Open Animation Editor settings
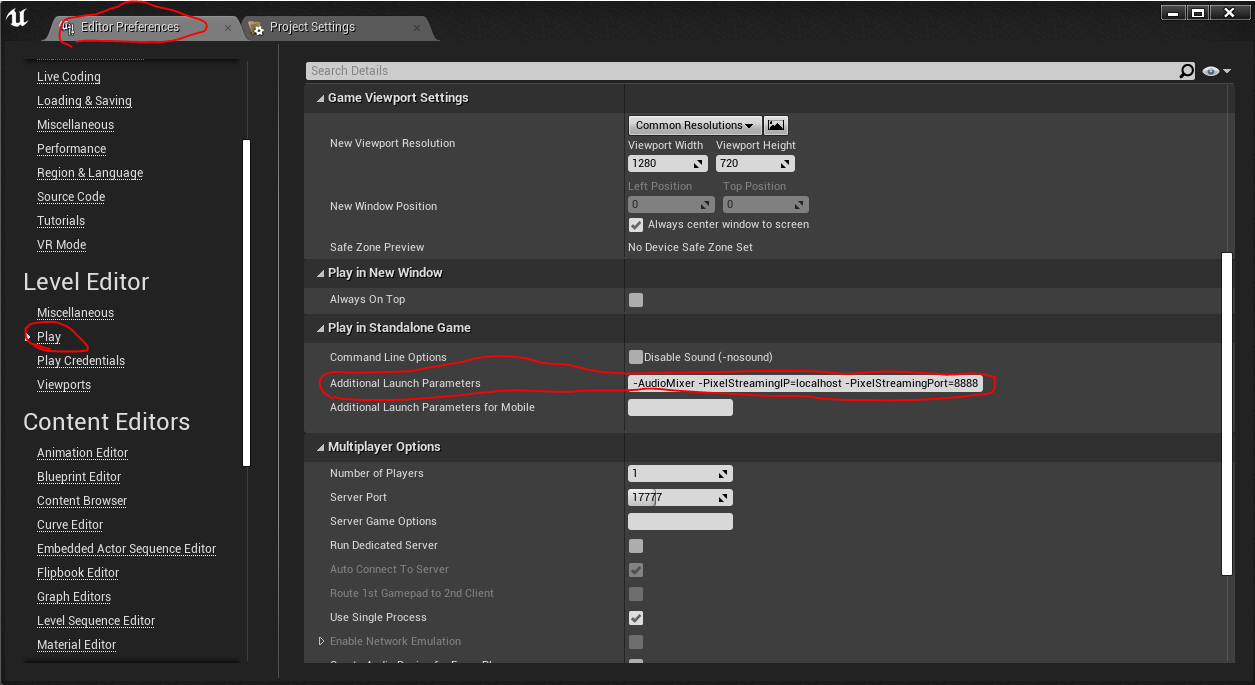This screenshot has width=1255, height=685. [x=83, y=453]
